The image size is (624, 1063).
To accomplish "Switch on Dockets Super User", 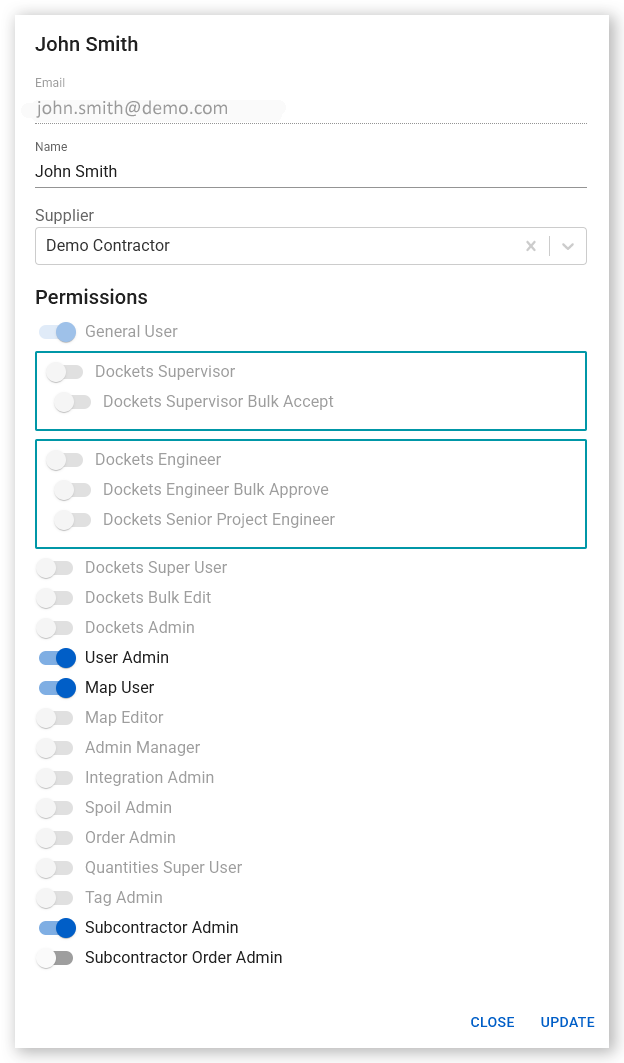I will tap(54, 567).
